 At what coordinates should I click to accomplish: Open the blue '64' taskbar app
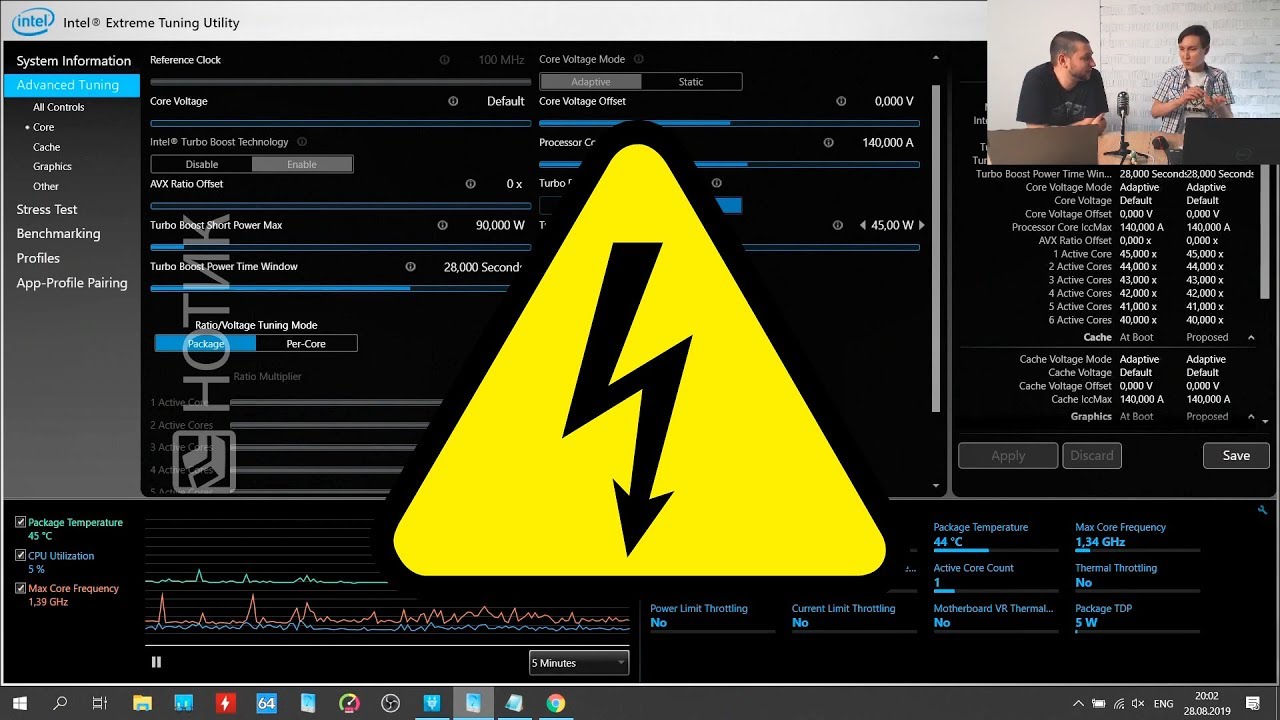pos(266,703)
